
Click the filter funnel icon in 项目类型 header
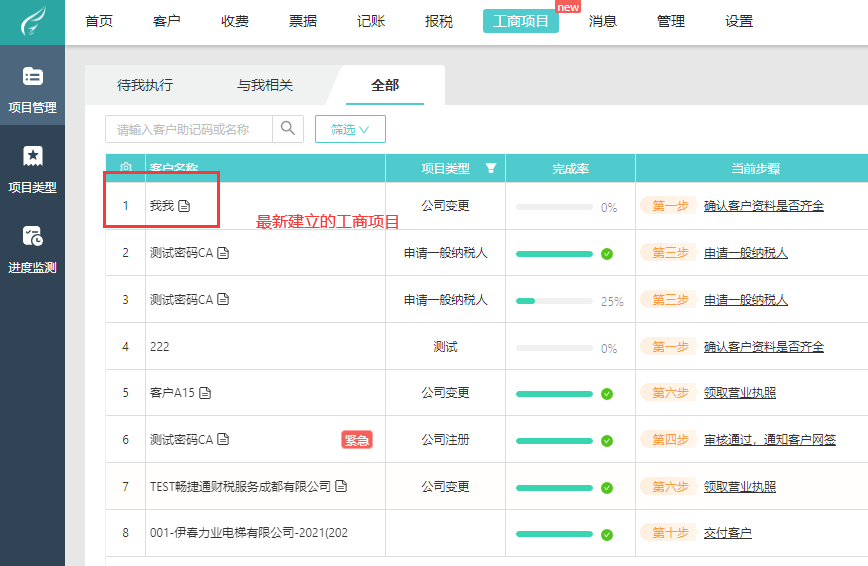tap(490, 168)
